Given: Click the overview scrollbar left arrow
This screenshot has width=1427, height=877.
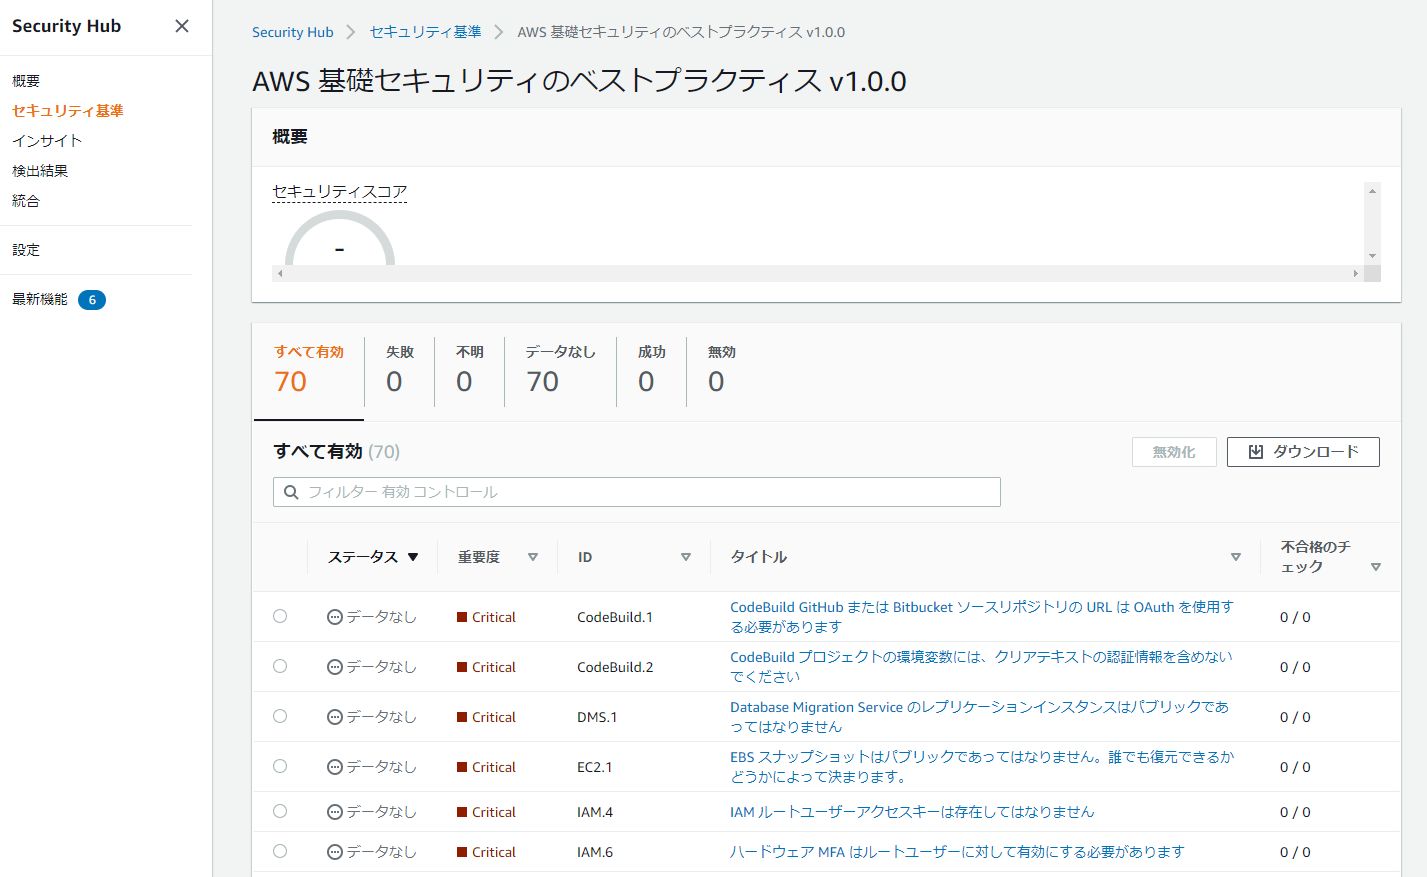Looking at the screenshot, I should click(x=280, y=273).
